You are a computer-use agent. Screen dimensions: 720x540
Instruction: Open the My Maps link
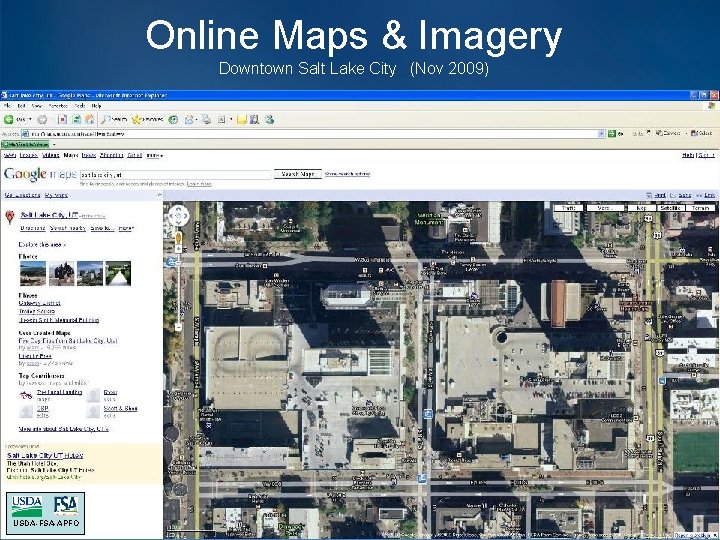pos(56,195)
